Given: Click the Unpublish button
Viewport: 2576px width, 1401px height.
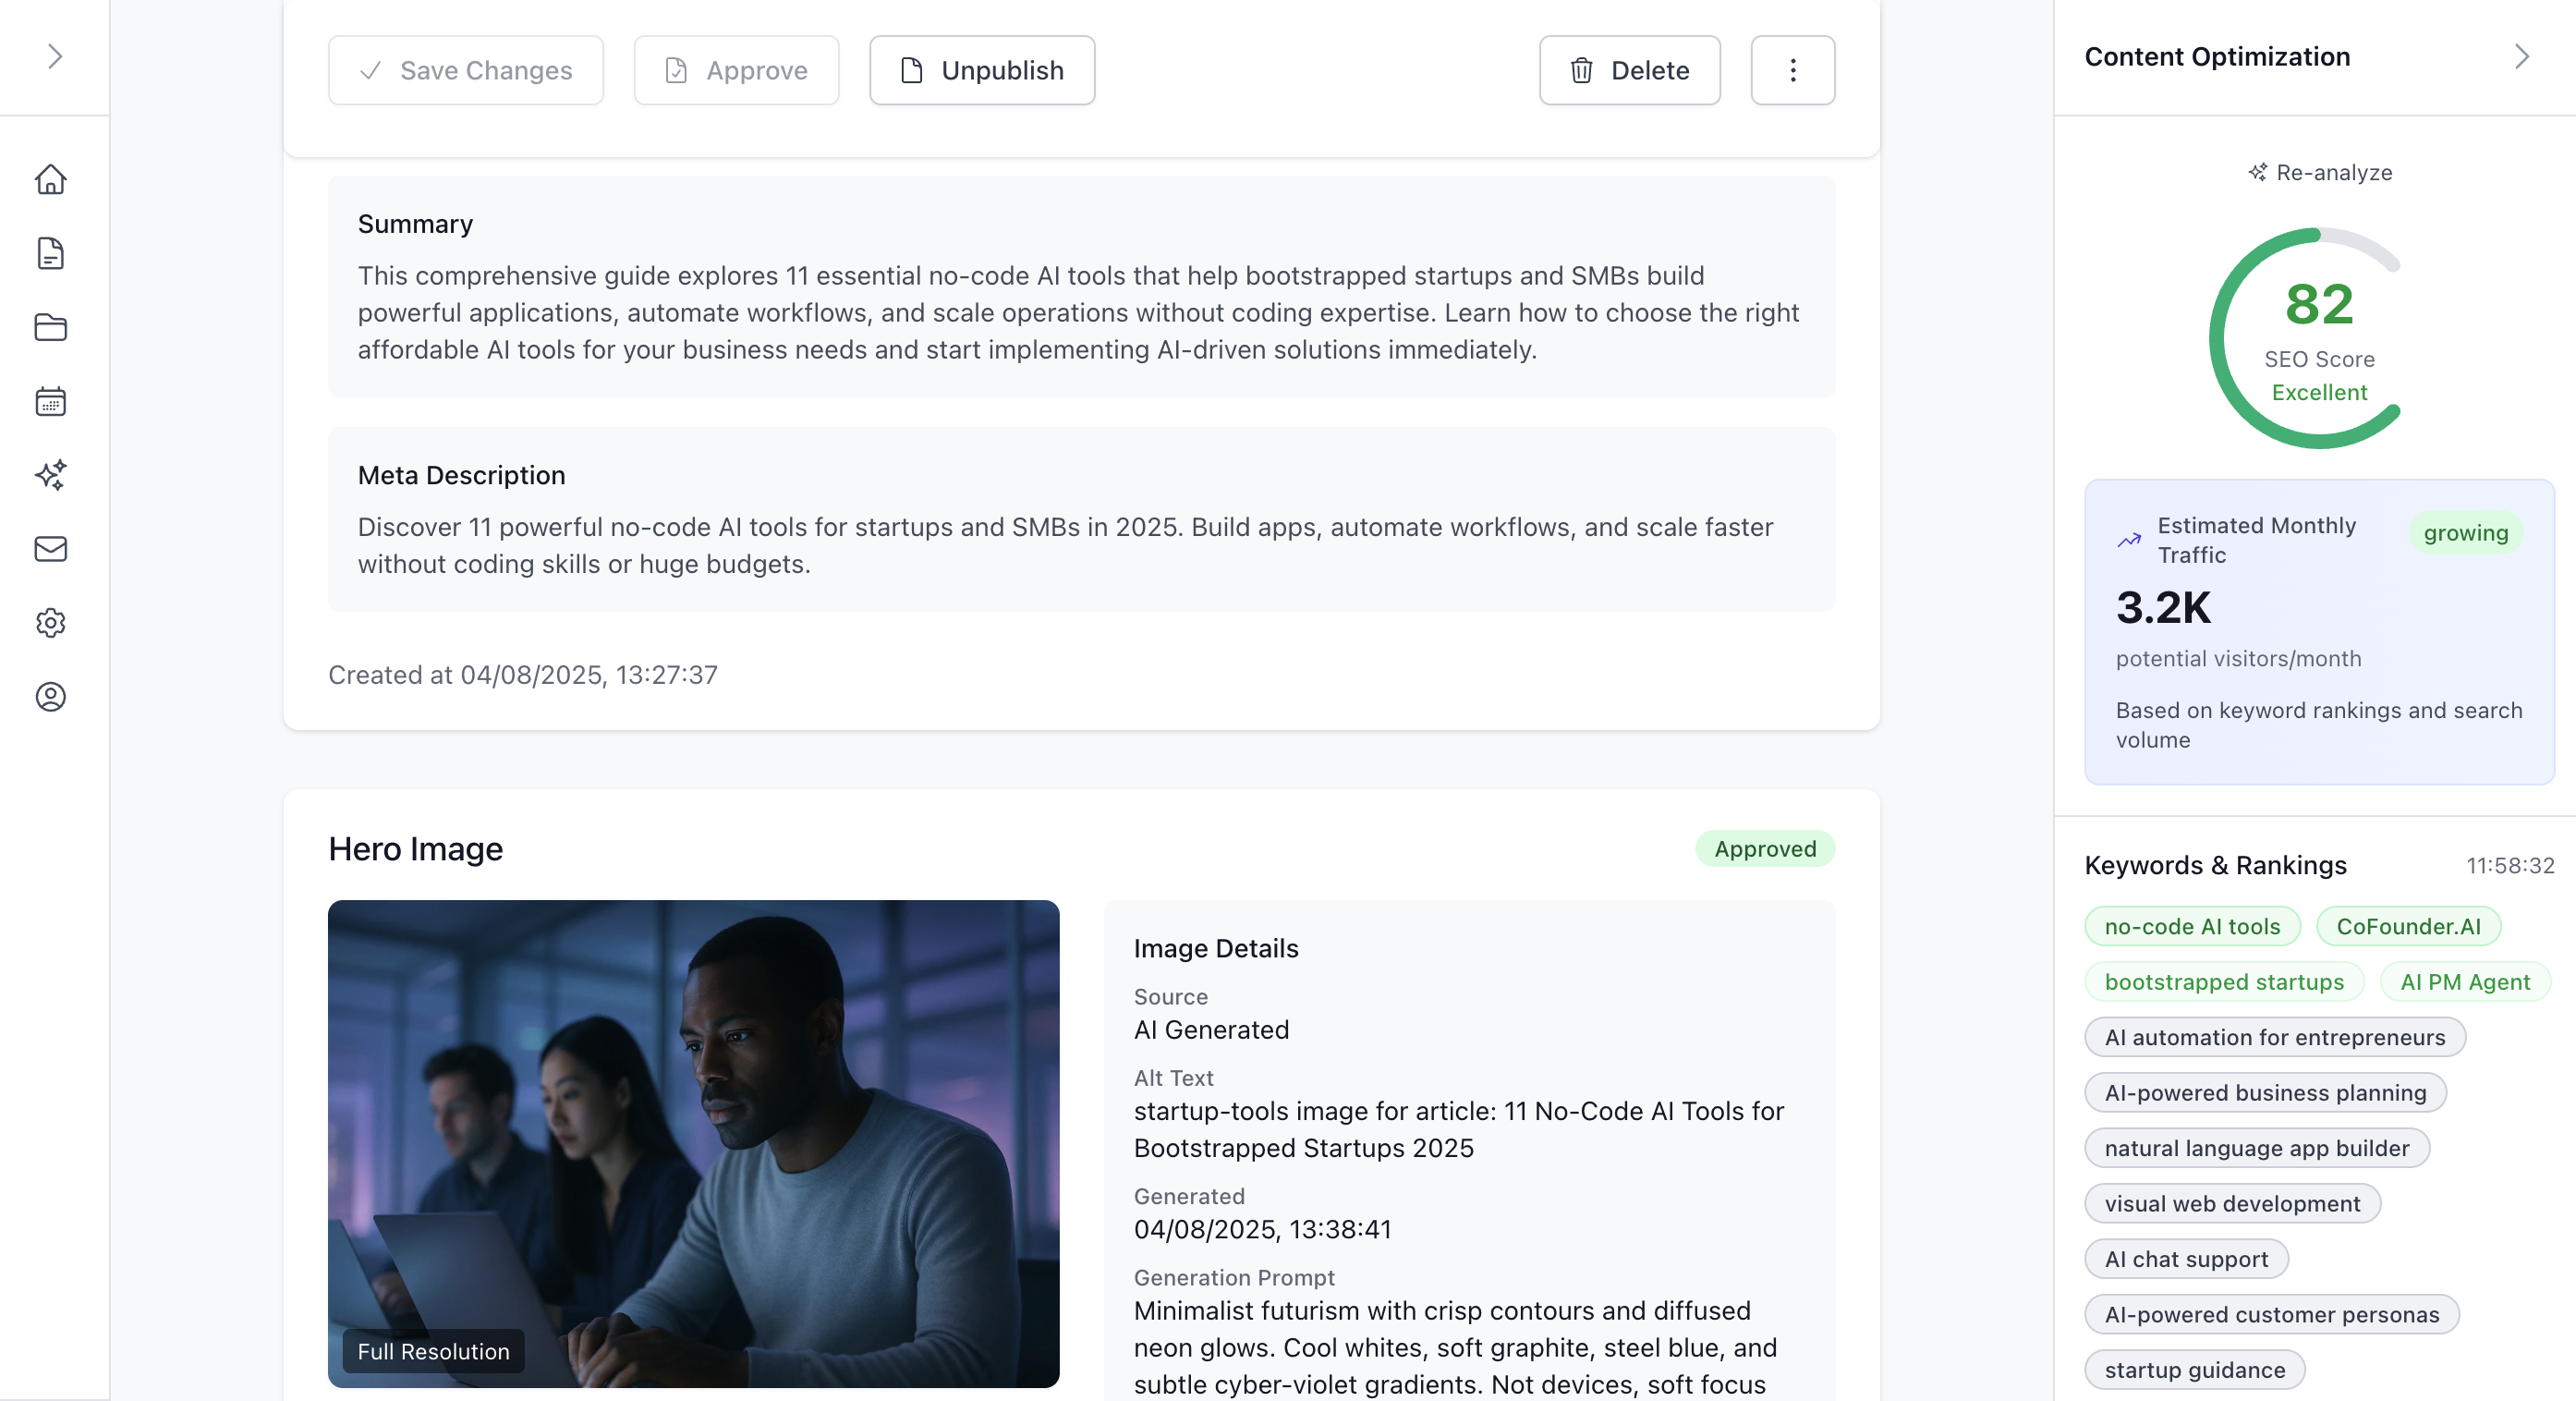Looking at the screenshot, I should pos(981,70).
